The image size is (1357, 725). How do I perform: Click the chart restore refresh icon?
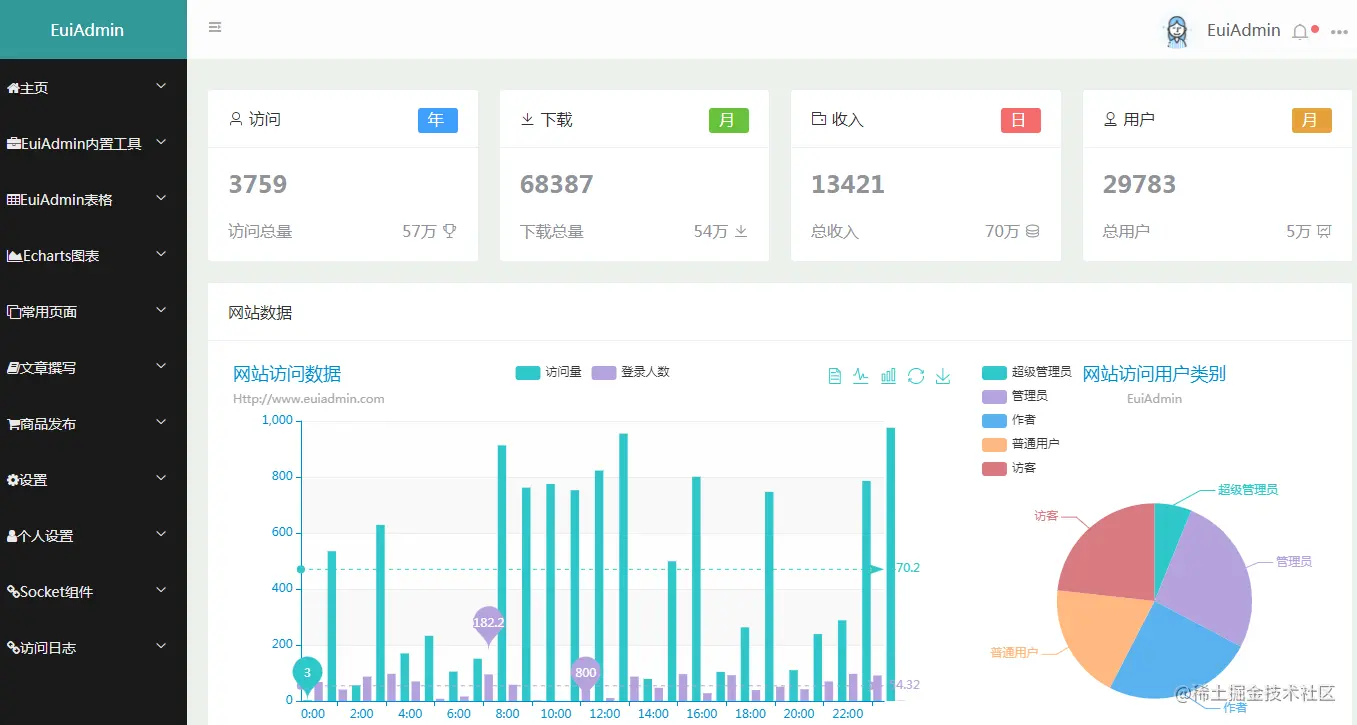click(x=915, y=376)
